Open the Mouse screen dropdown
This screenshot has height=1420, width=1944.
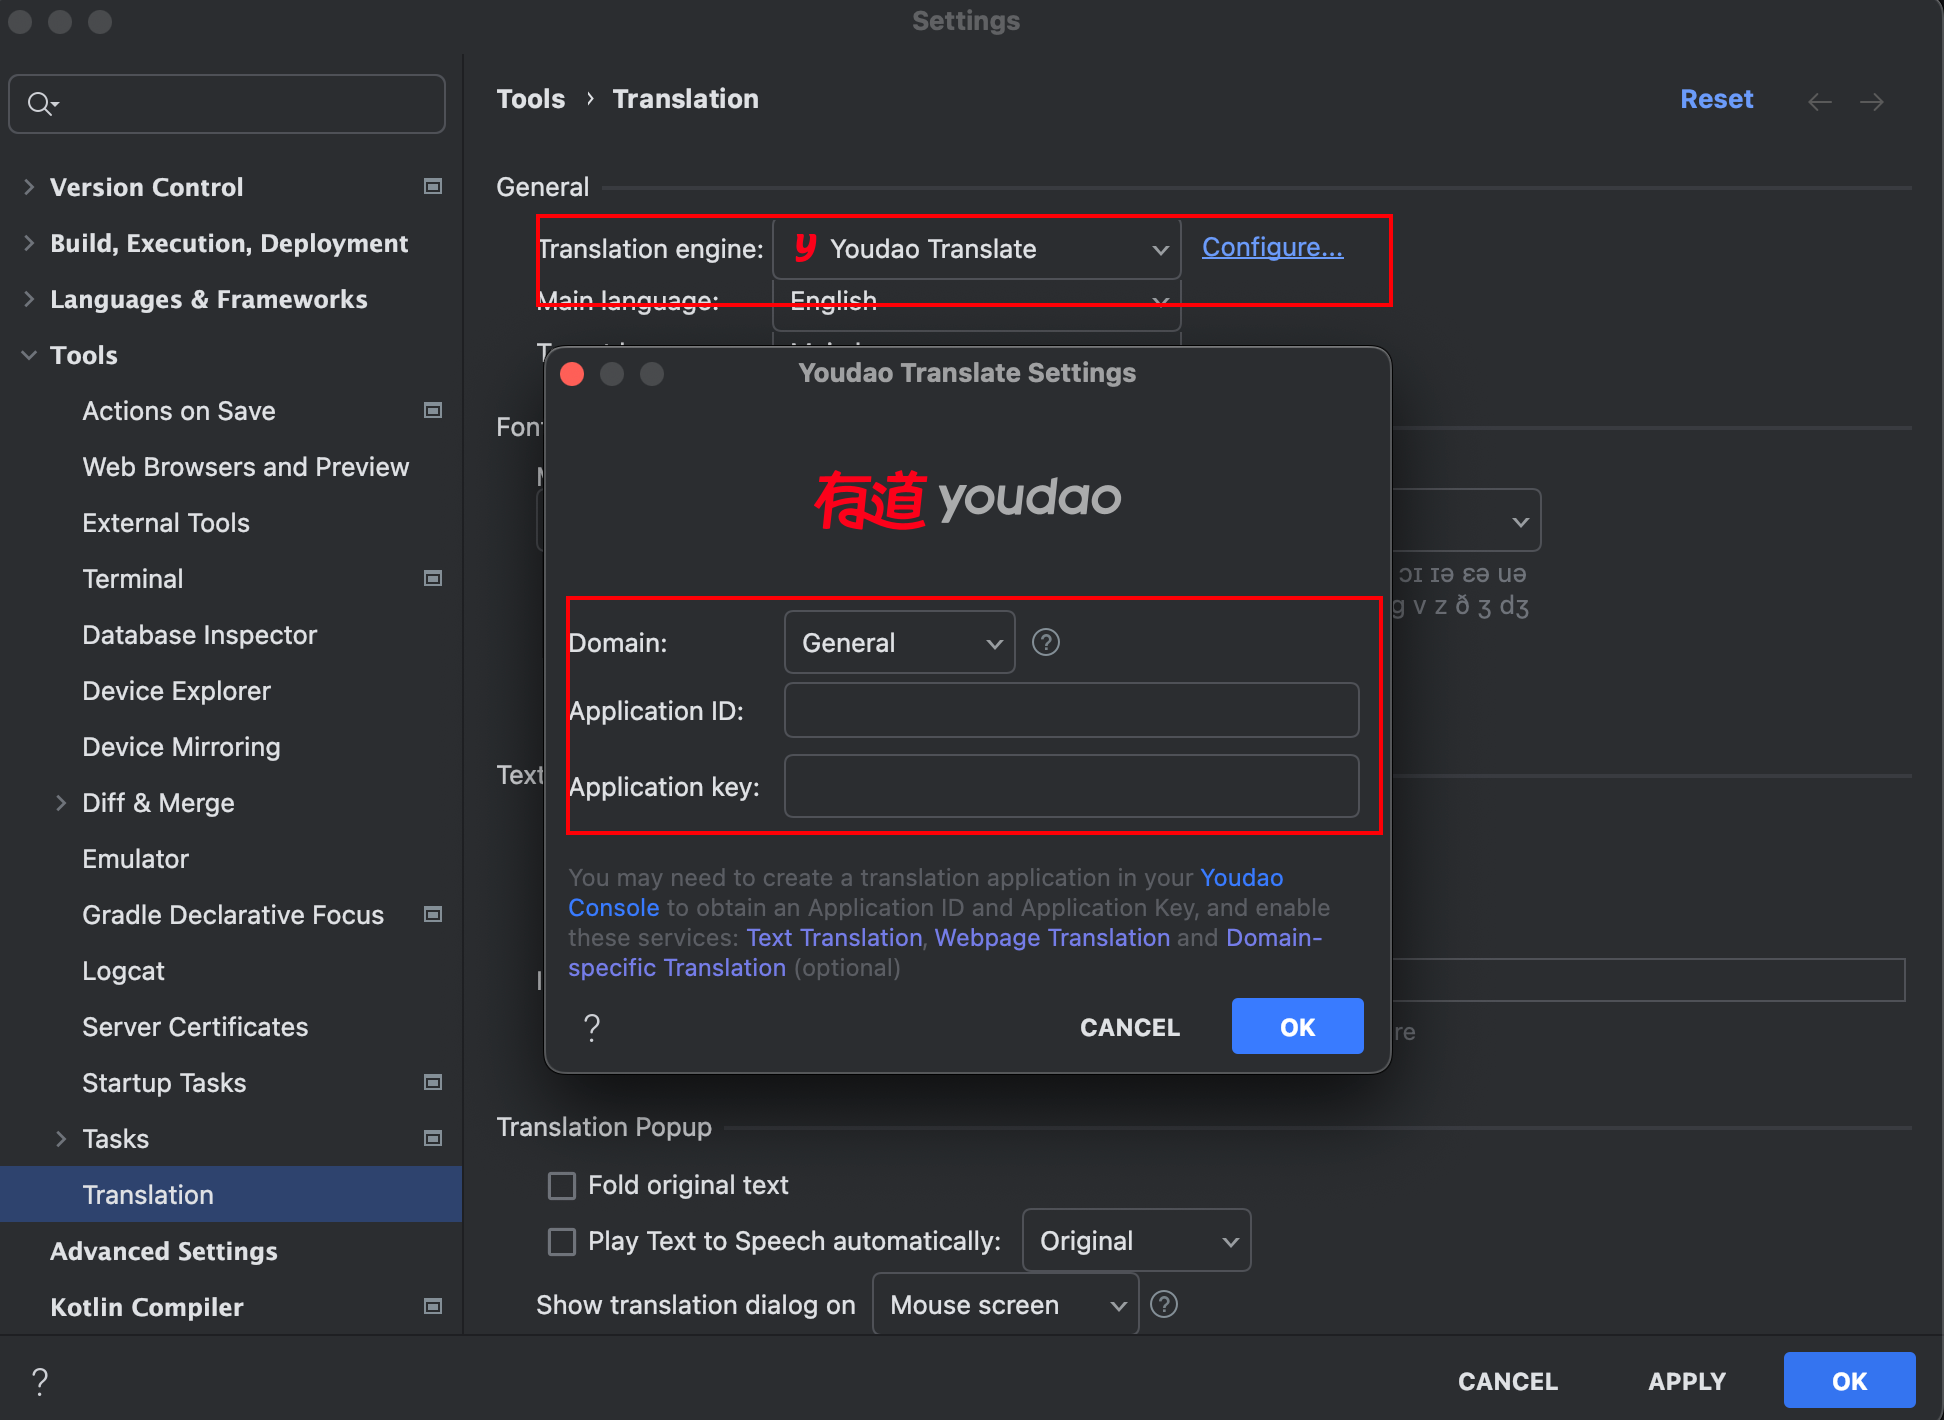(x=1005, y=1305)
